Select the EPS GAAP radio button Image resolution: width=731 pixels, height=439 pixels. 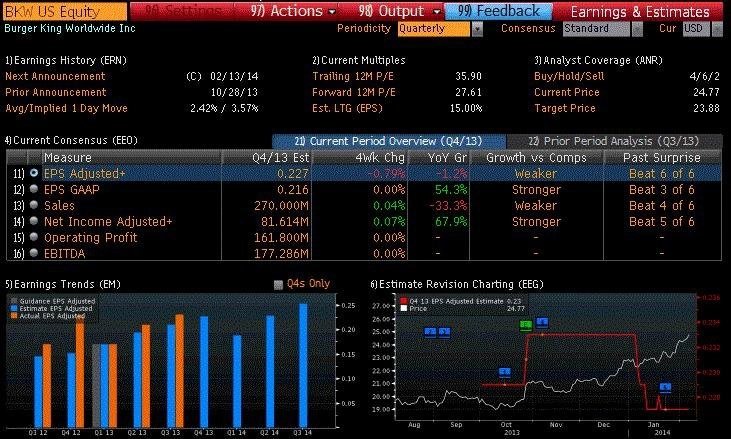34,189
